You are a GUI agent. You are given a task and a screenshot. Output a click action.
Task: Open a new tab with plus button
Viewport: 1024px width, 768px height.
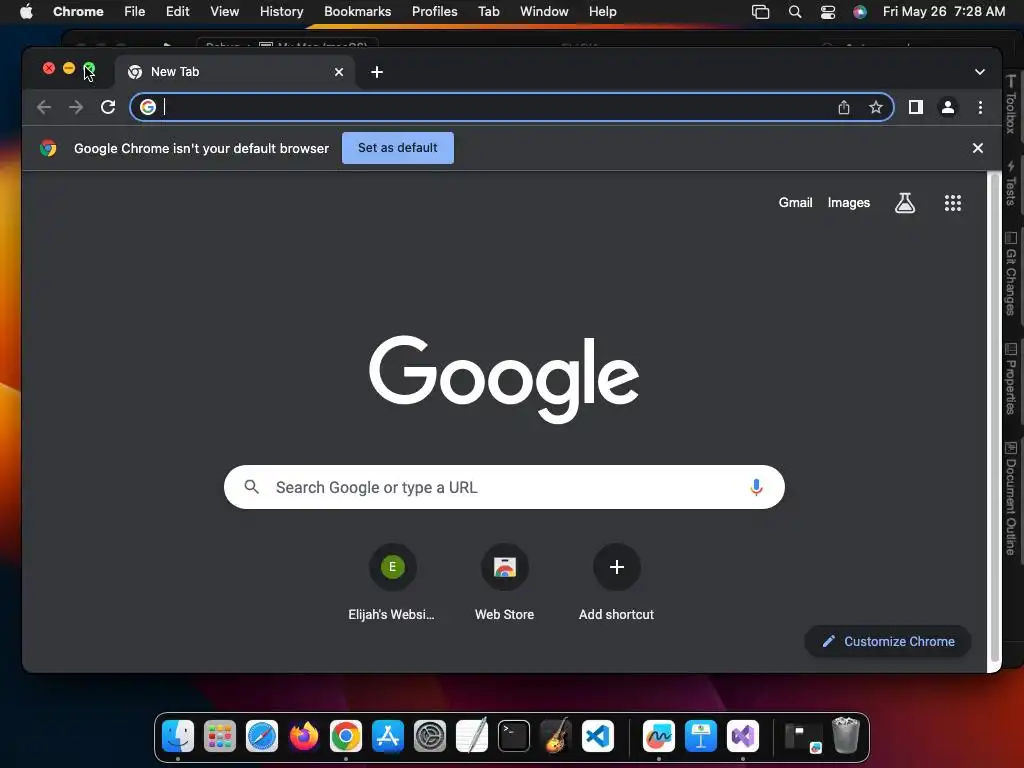[x=377, y=72]
